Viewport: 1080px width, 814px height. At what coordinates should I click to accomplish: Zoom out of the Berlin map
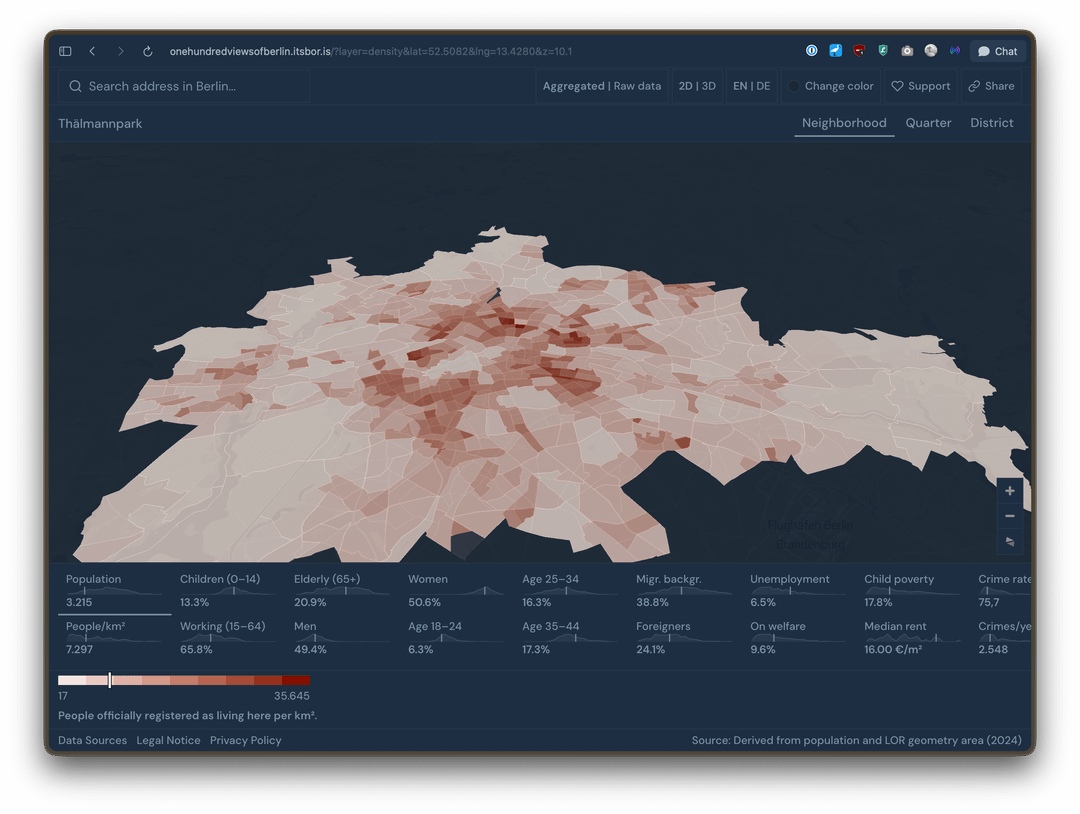click(1009, 516)
